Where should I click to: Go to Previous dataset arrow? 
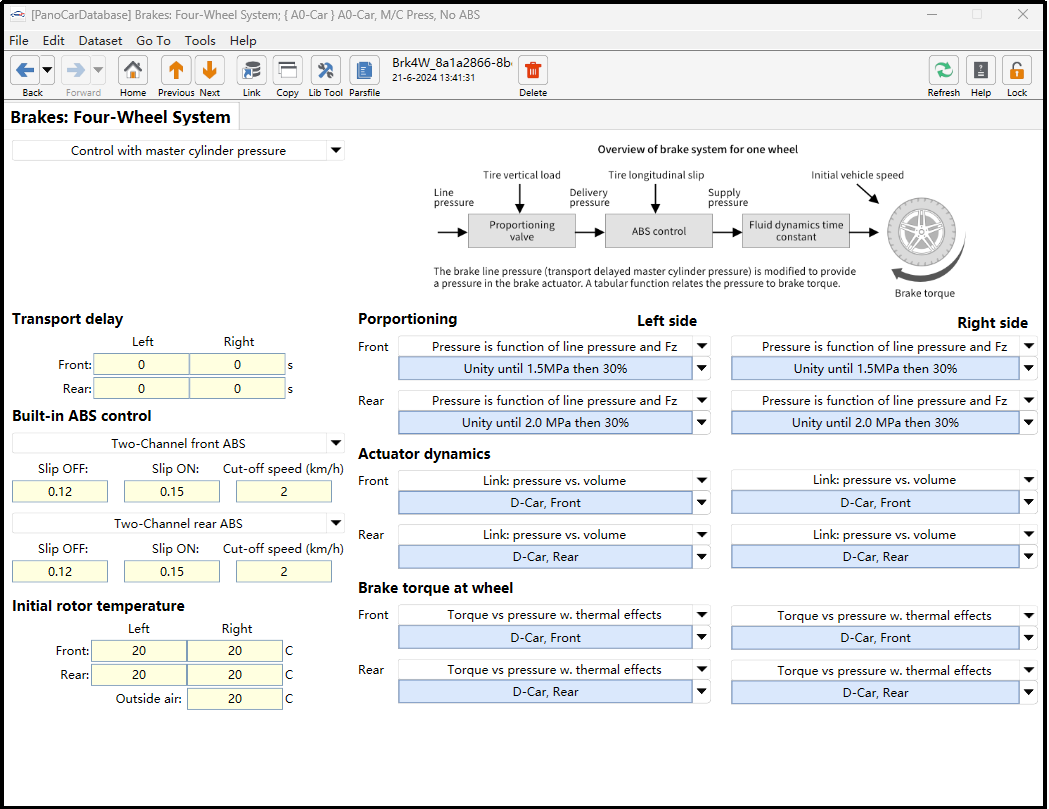[176, 70]
